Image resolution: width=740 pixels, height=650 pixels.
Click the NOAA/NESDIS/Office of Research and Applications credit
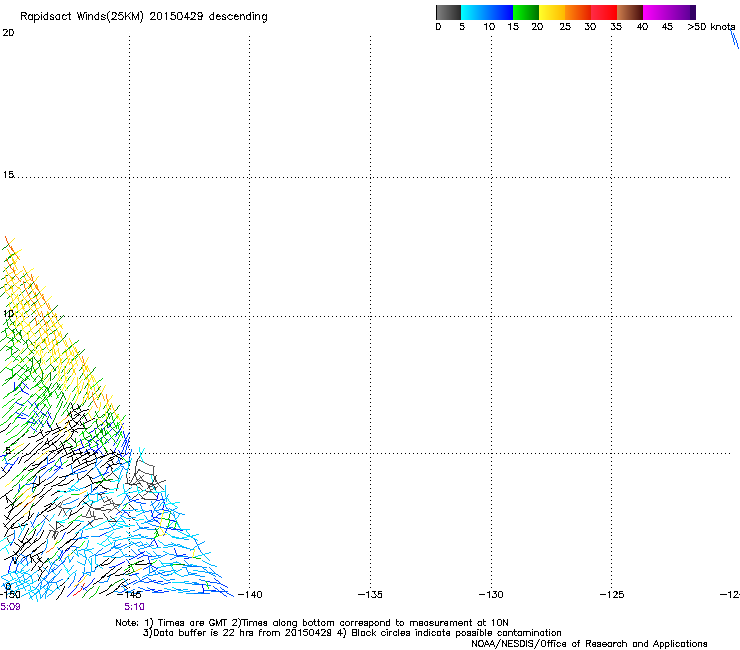(x=589, y=644)
